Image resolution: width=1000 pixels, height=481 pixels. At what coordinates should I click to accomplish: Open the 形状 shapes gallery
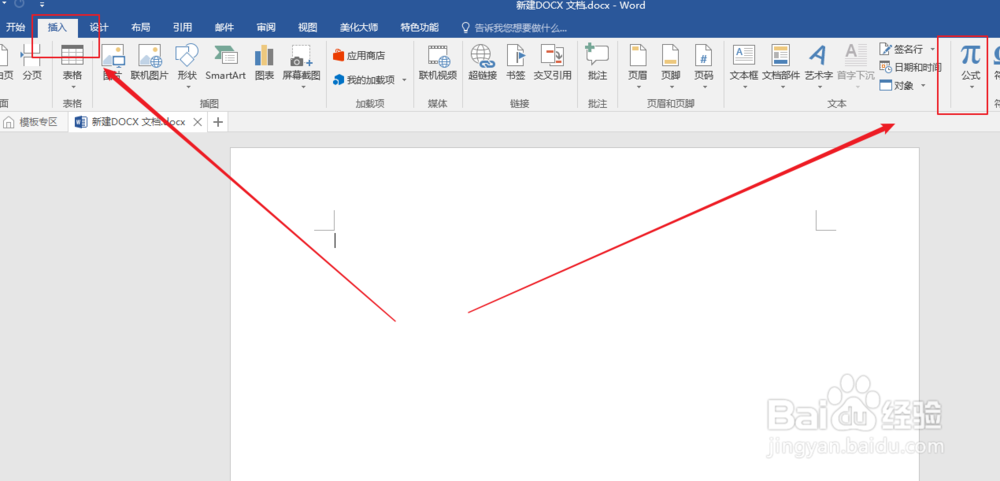pyautogui.click(x=187, y=66)
